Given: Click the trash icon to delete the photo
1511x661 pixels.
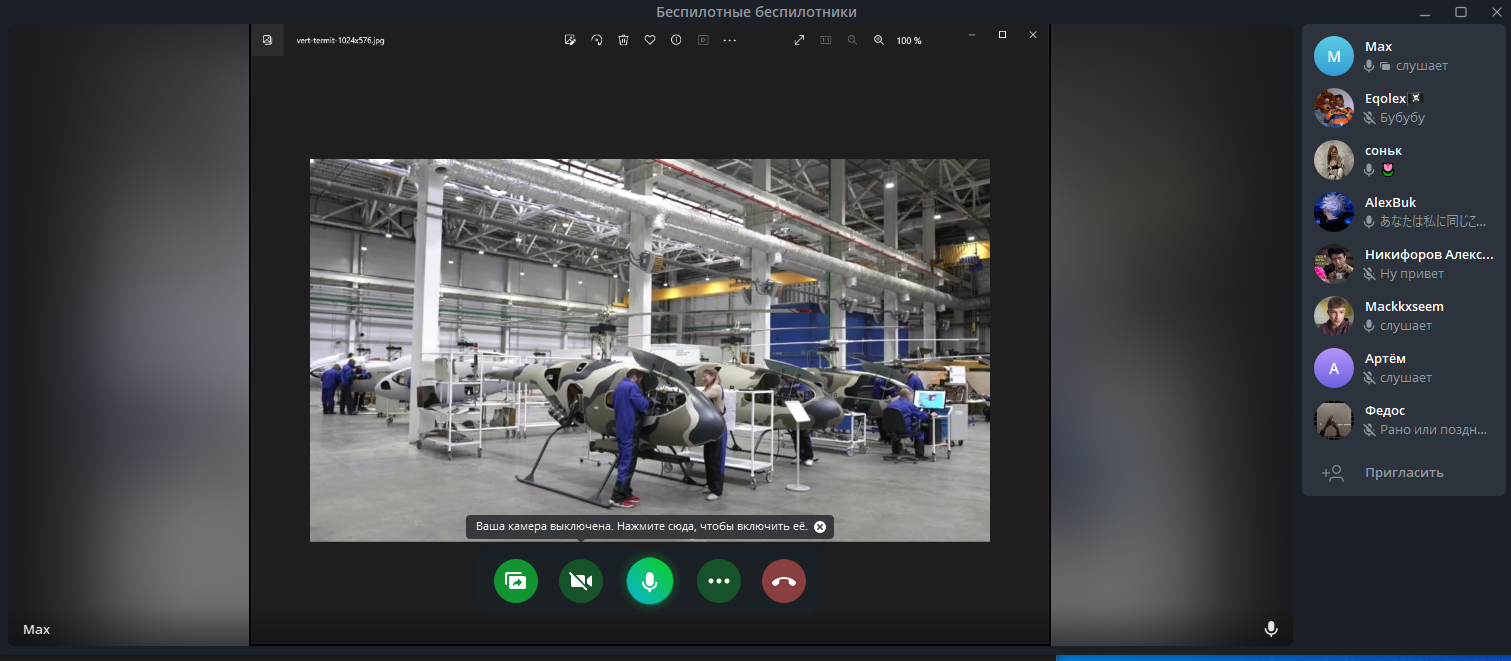Looking at the screenshot, I should click(623, 40).
